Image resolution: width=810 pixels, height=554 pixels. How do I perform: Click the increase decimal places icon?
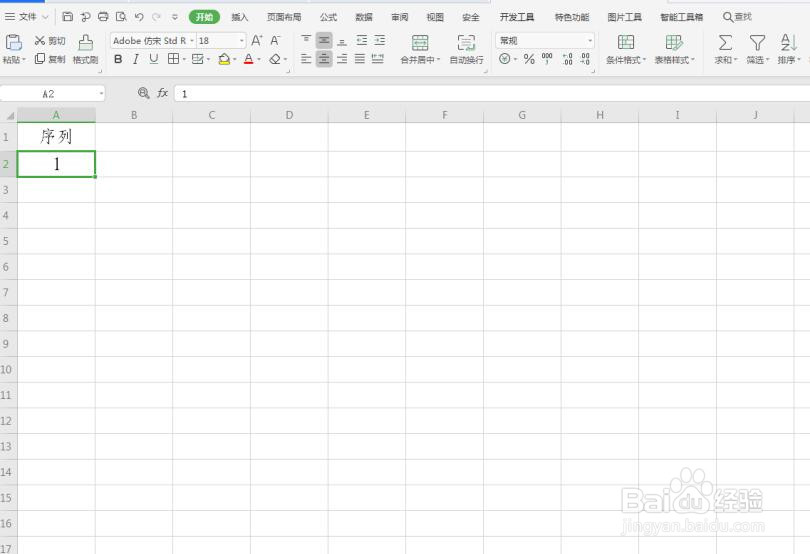[x=567, y=59]
